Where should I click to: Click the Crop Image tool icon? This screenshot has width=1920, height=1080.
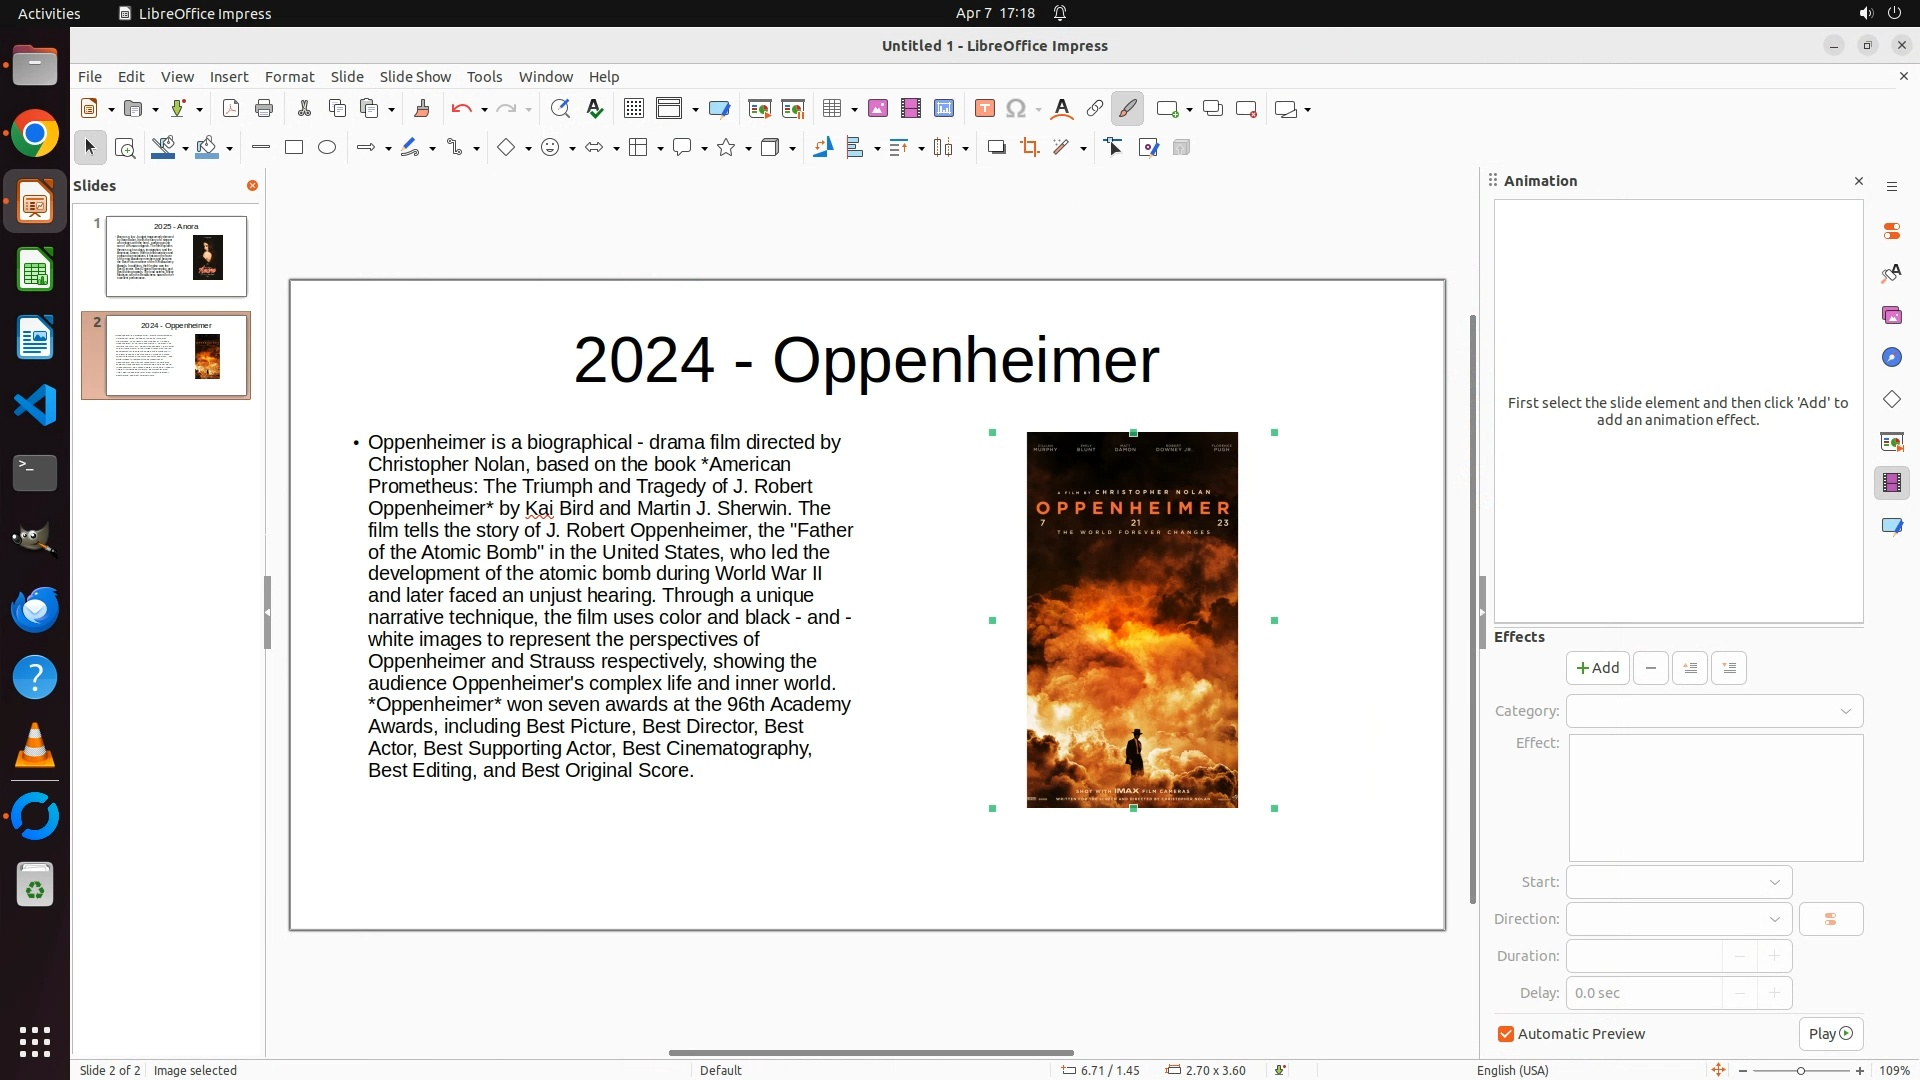coord(1029,148)
